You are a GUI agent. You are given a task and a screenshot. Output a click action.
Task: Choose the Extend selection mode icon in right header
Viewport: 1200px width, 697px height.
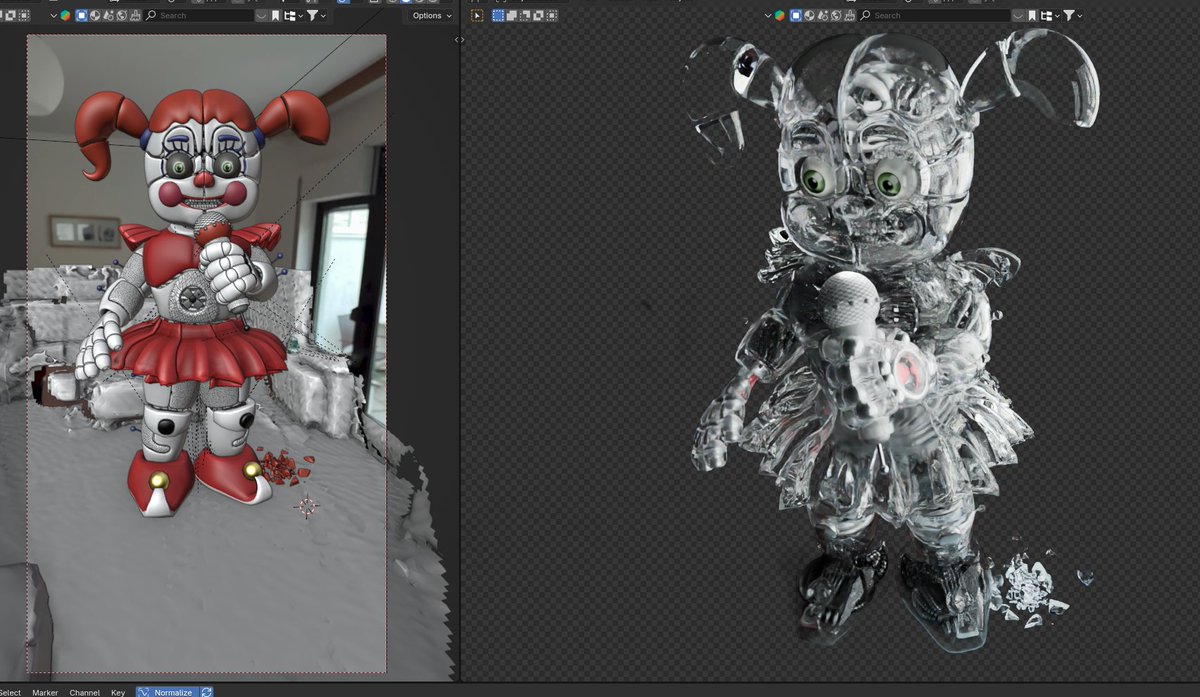pos(512,15)
